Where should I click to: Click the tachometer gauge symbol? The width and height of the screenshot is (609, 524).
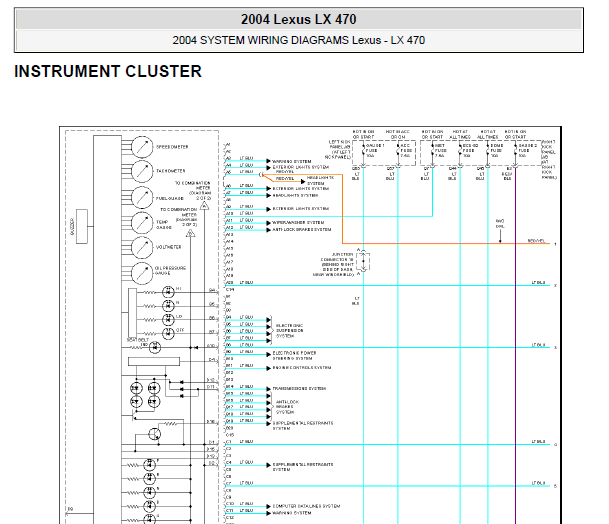click(x=142, y=171)
